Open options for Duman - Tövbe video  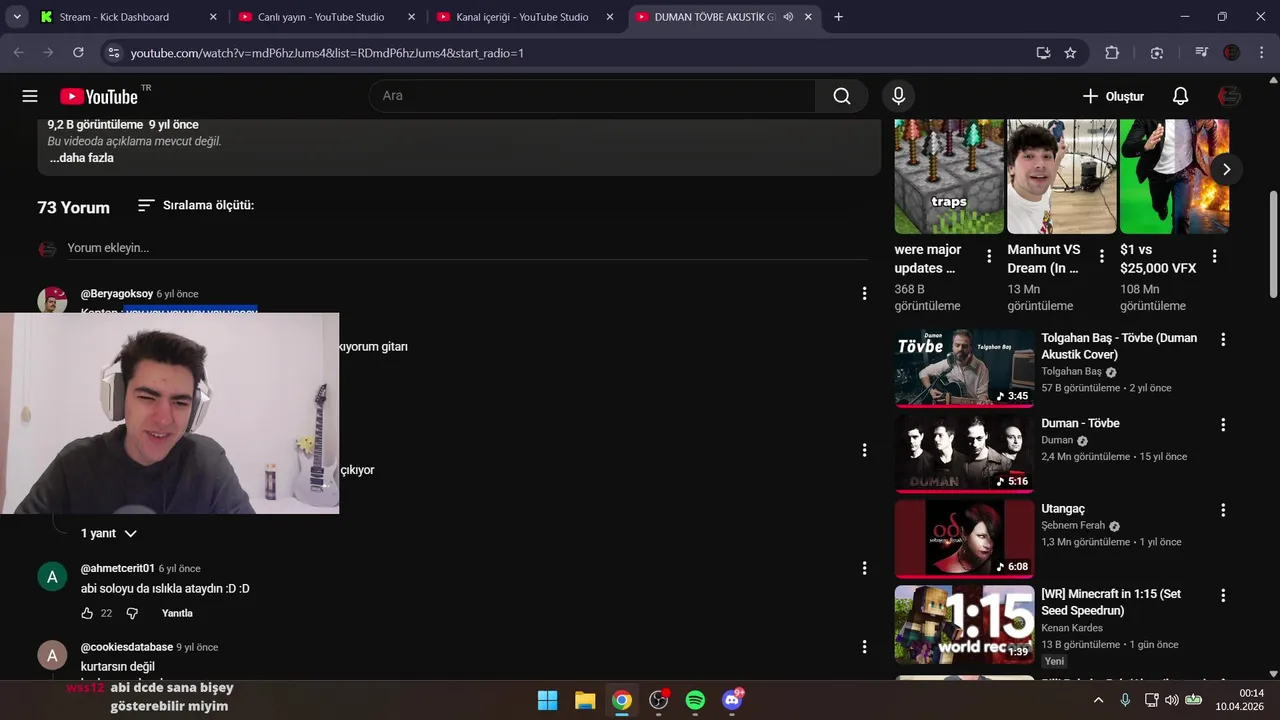coord(1222,425)
